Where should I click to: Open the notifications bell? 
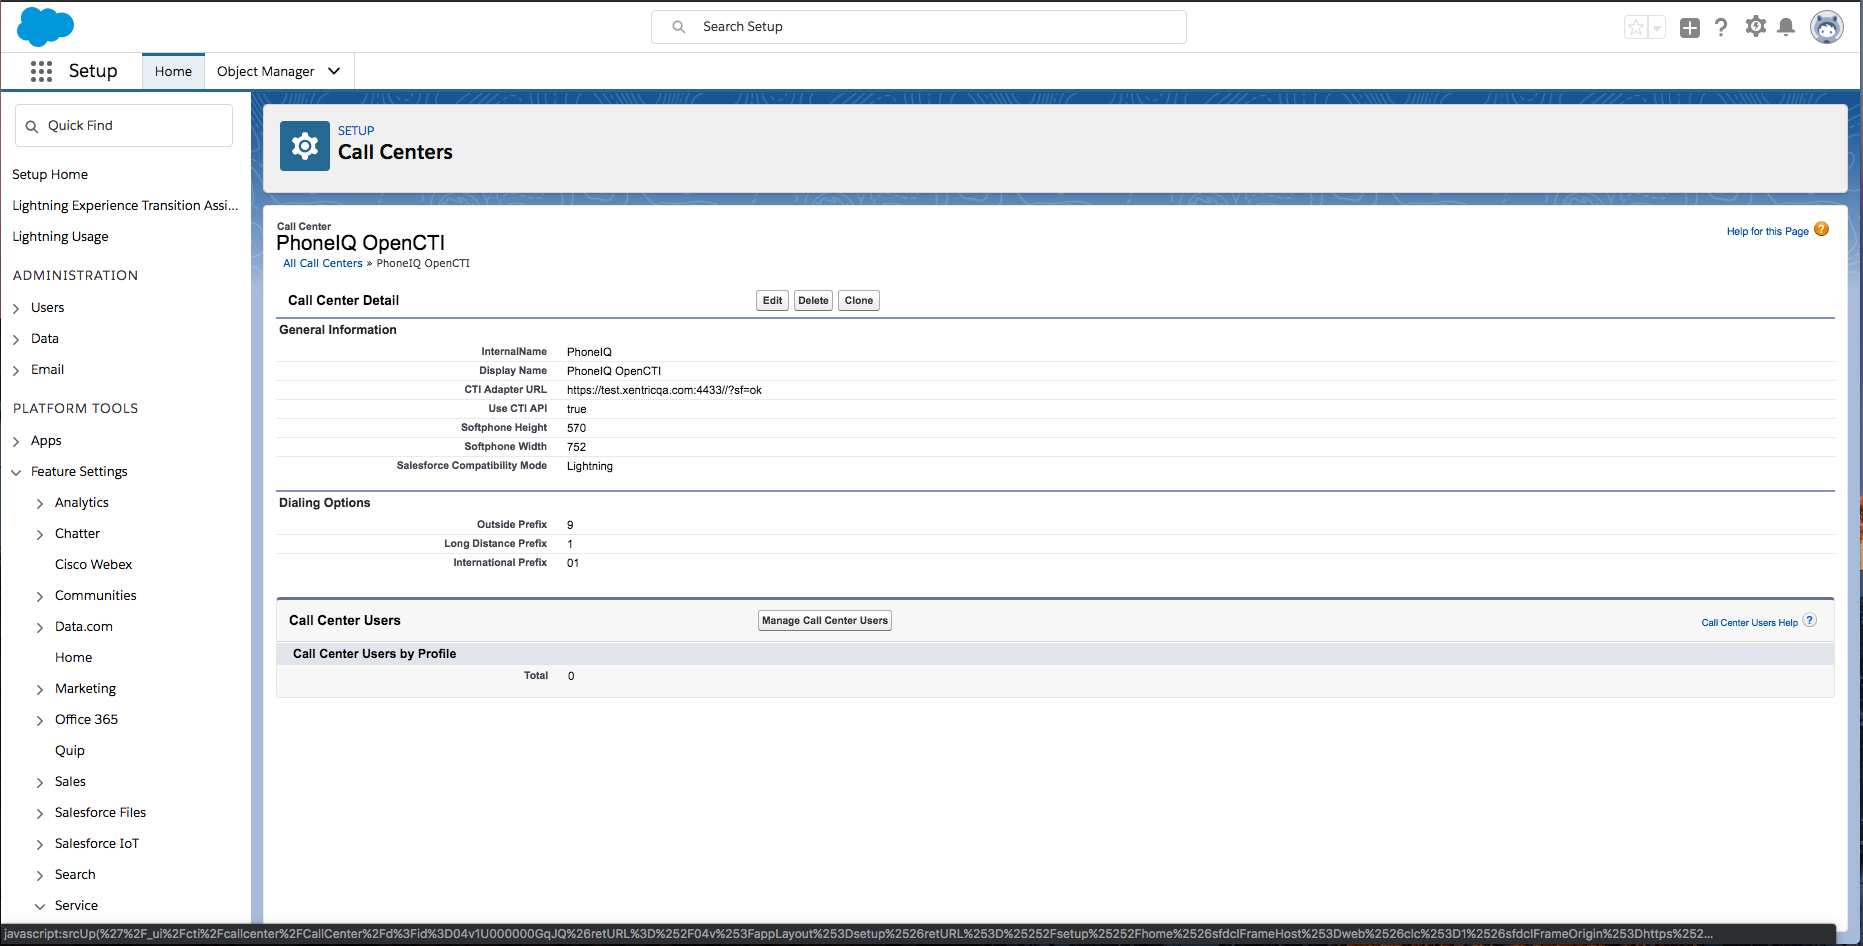[x=1786, y=28]
